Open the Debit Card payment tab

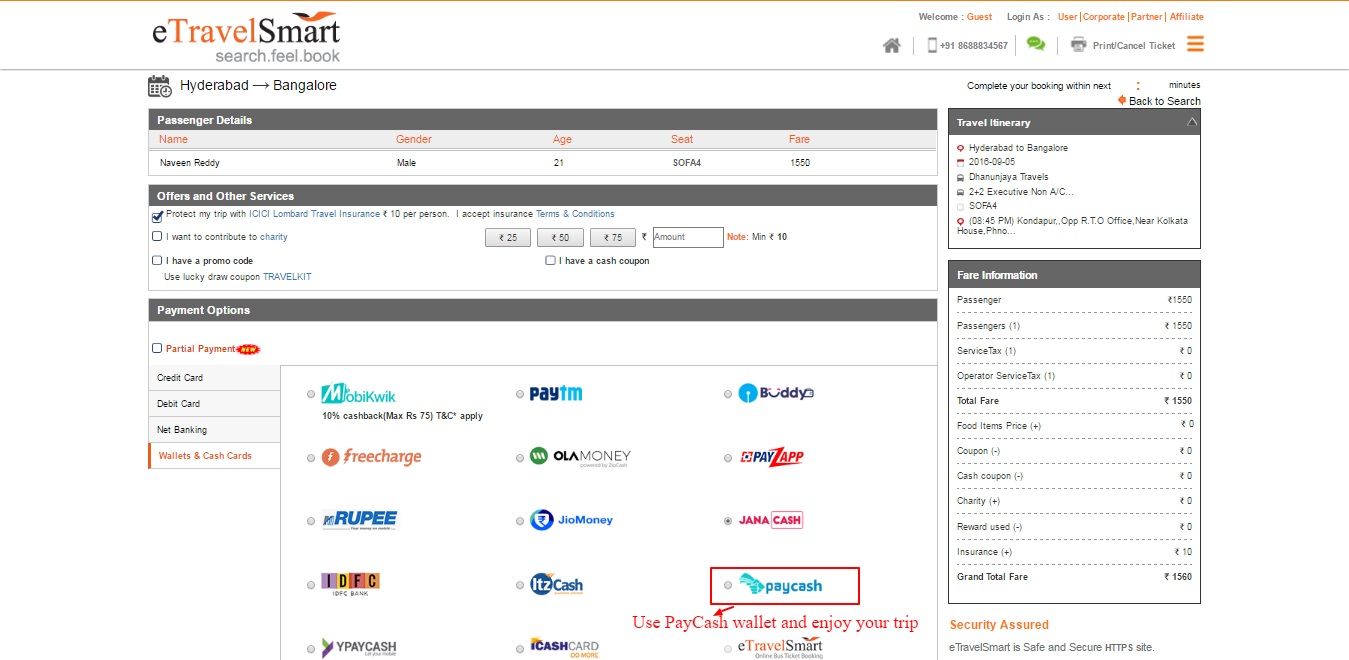click(214, 404)
